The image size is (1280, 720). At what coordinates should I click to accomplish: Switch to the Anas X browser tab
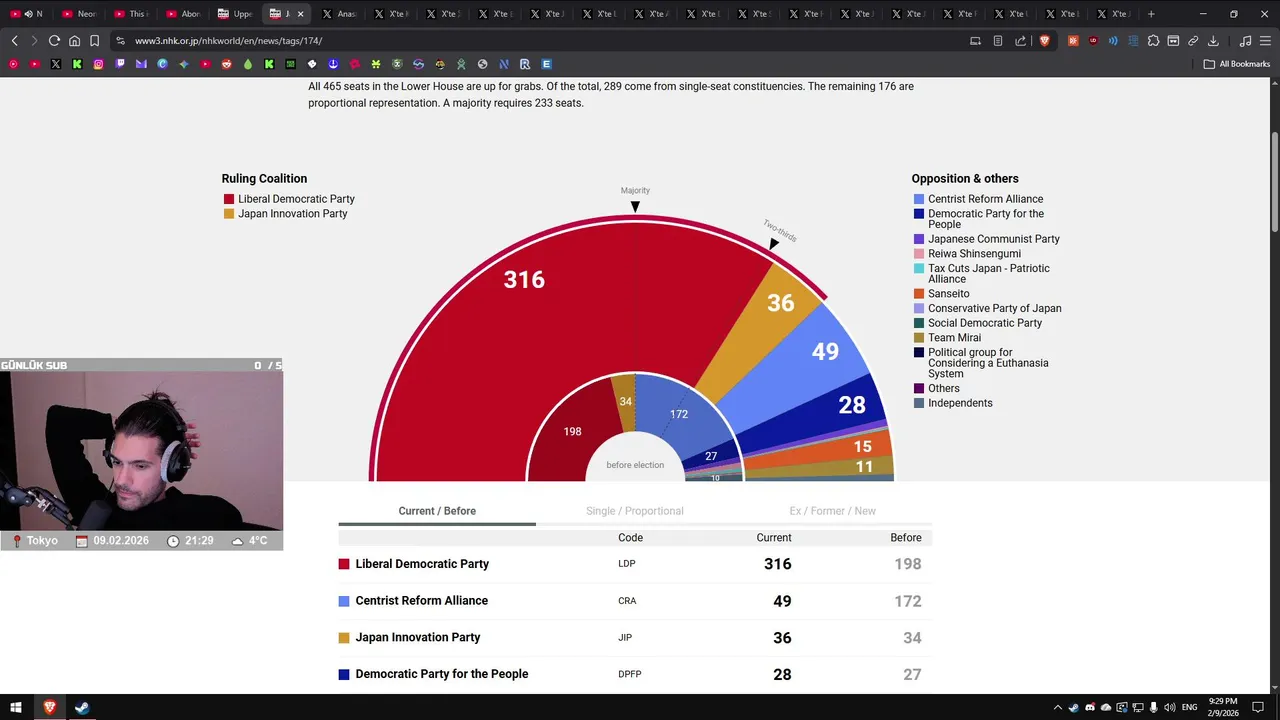point(339,14)
